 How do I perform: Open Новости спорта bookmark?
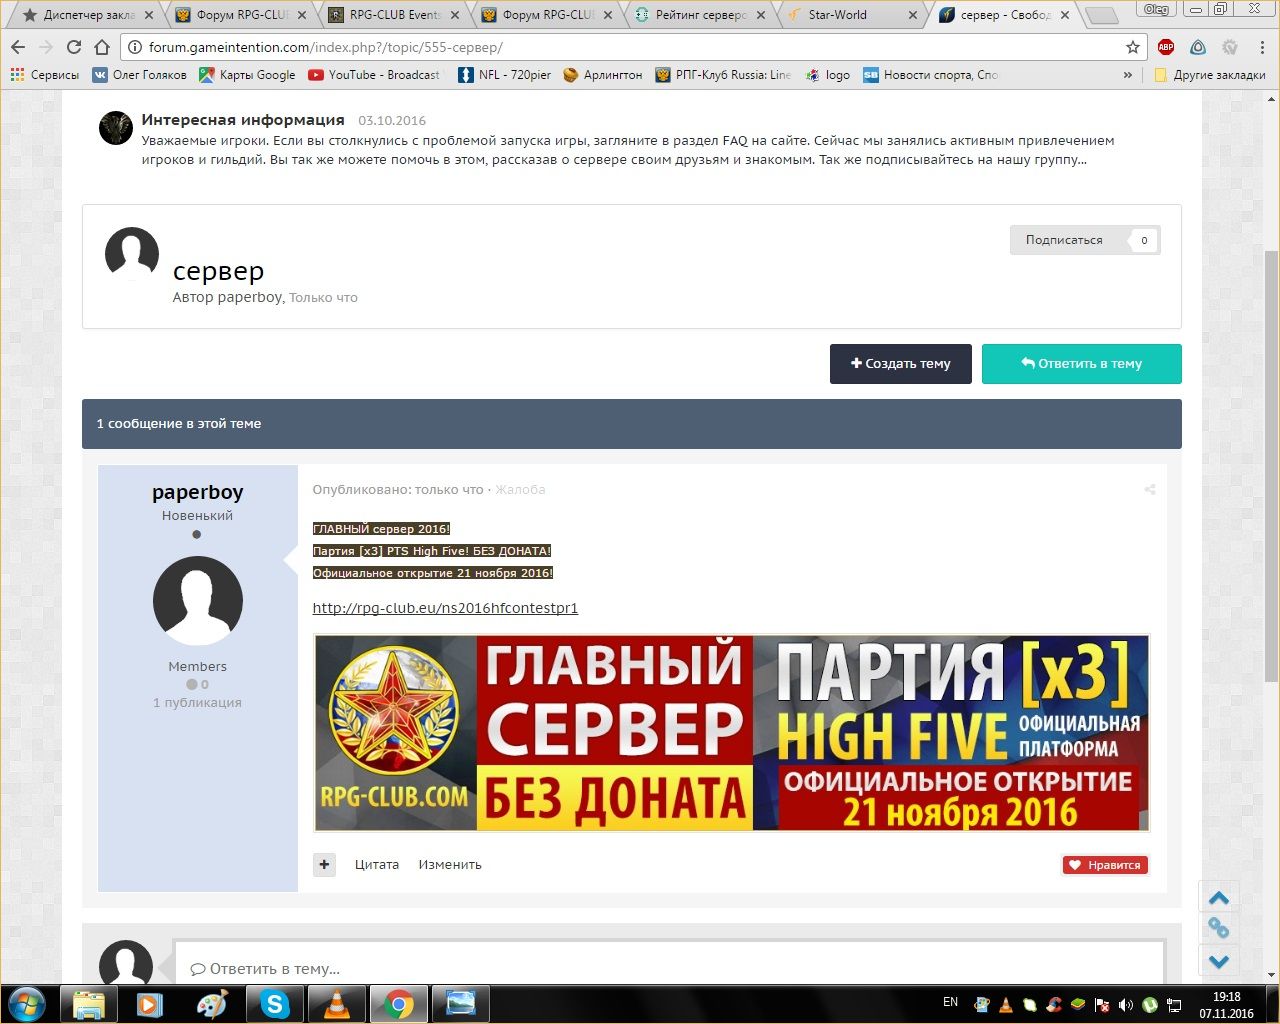click(931, 75)
